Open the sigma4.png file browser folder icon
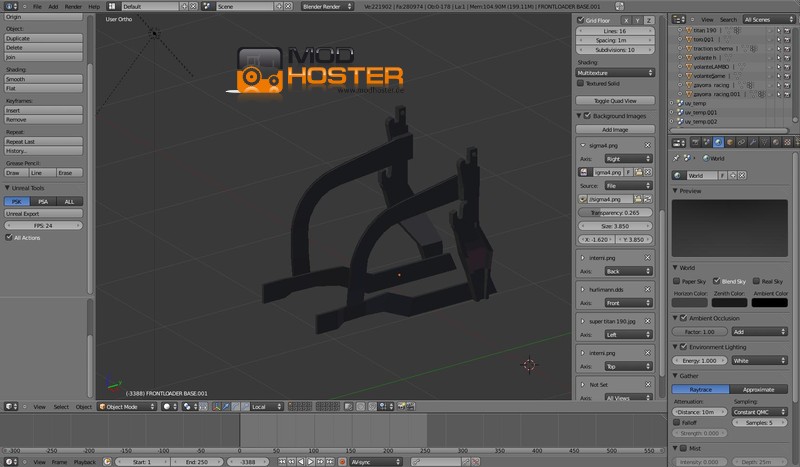Screen dimensions: 800x467 tap(638, 199)
